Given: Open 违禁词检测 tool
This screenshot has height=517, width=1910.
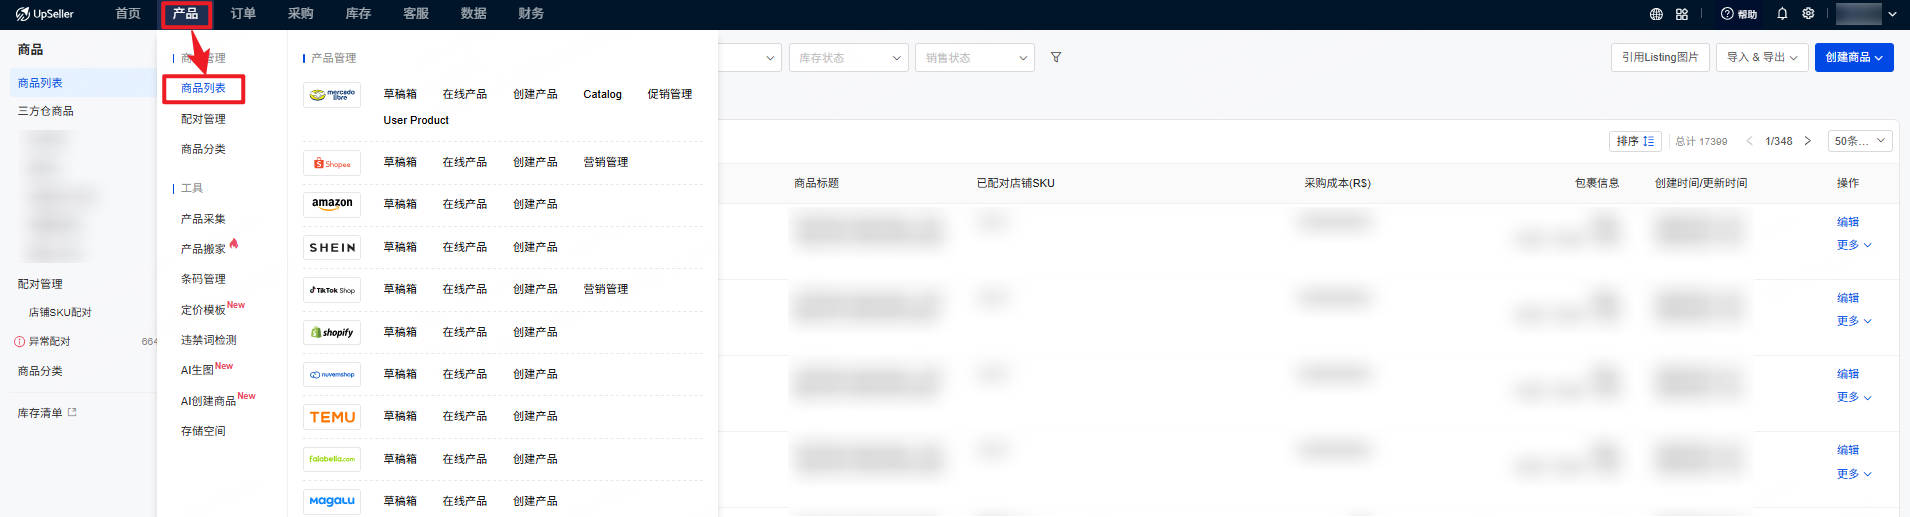Looking at the screenshot, I should (208, 340).
